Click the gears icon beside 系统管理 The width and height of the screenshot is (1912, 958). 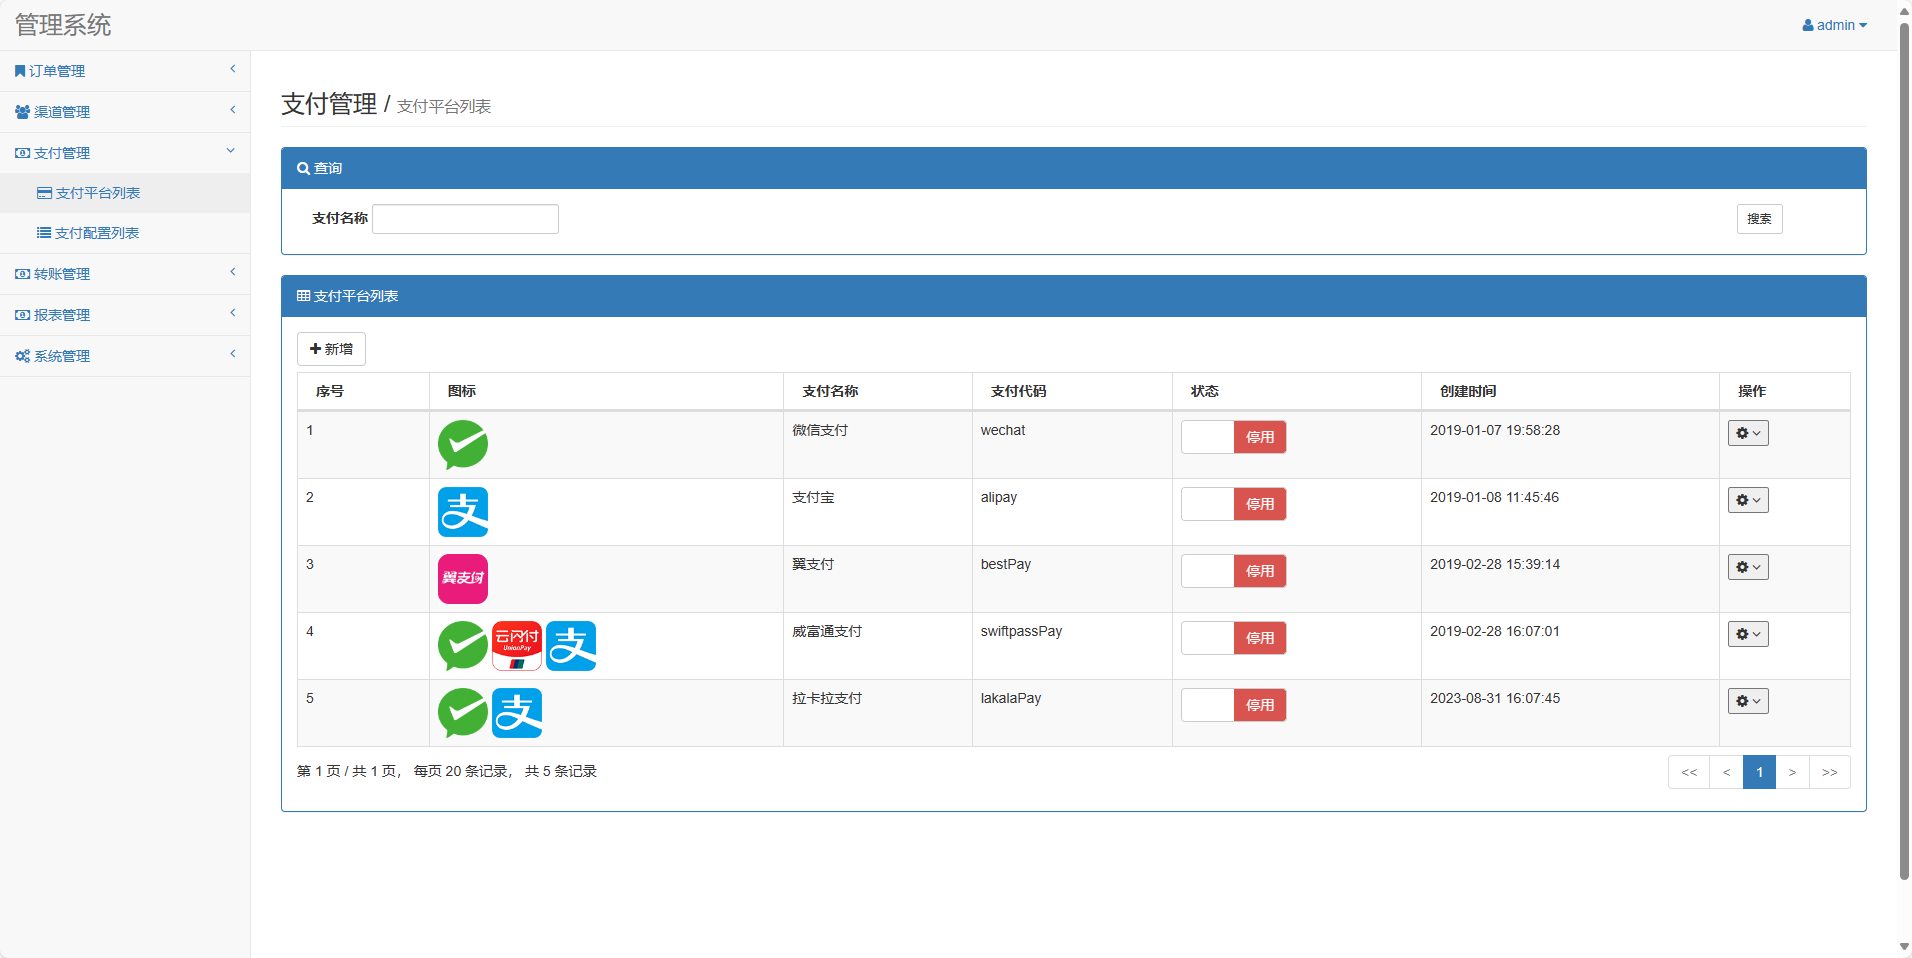coord(22,356)
